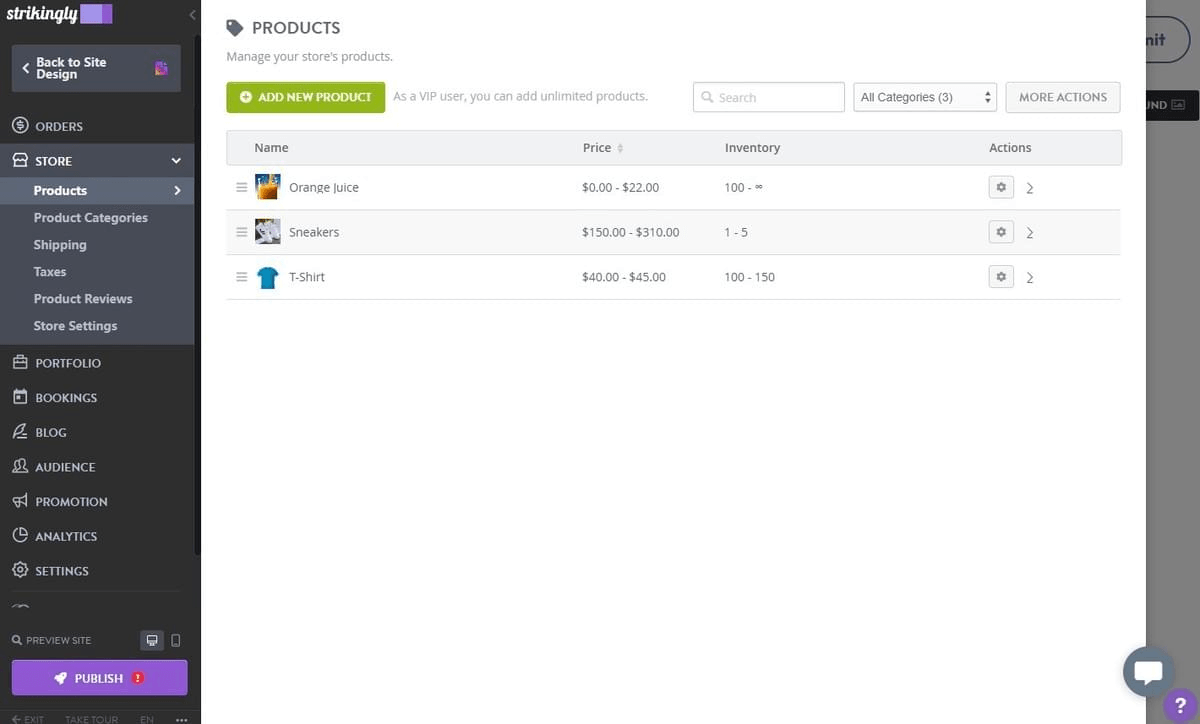Click the search magnifier icon in Preview Site
Screen dimensions: 1200x724
point(17,640)
